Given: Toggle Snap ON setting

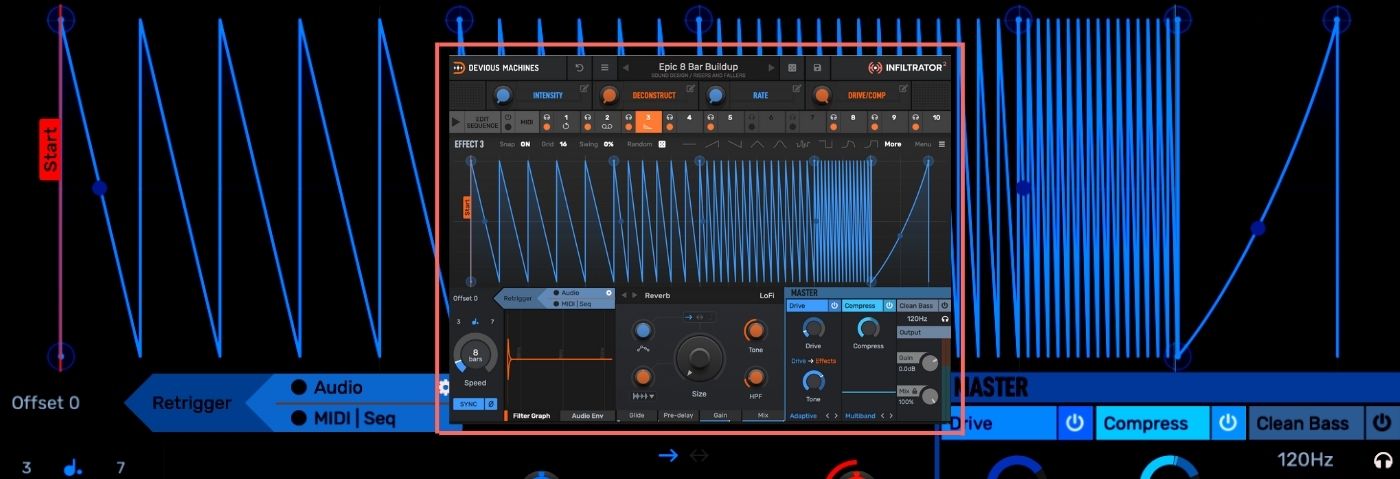Looking at the screenshot, I should pyautogui.click(x=525, y=144).
